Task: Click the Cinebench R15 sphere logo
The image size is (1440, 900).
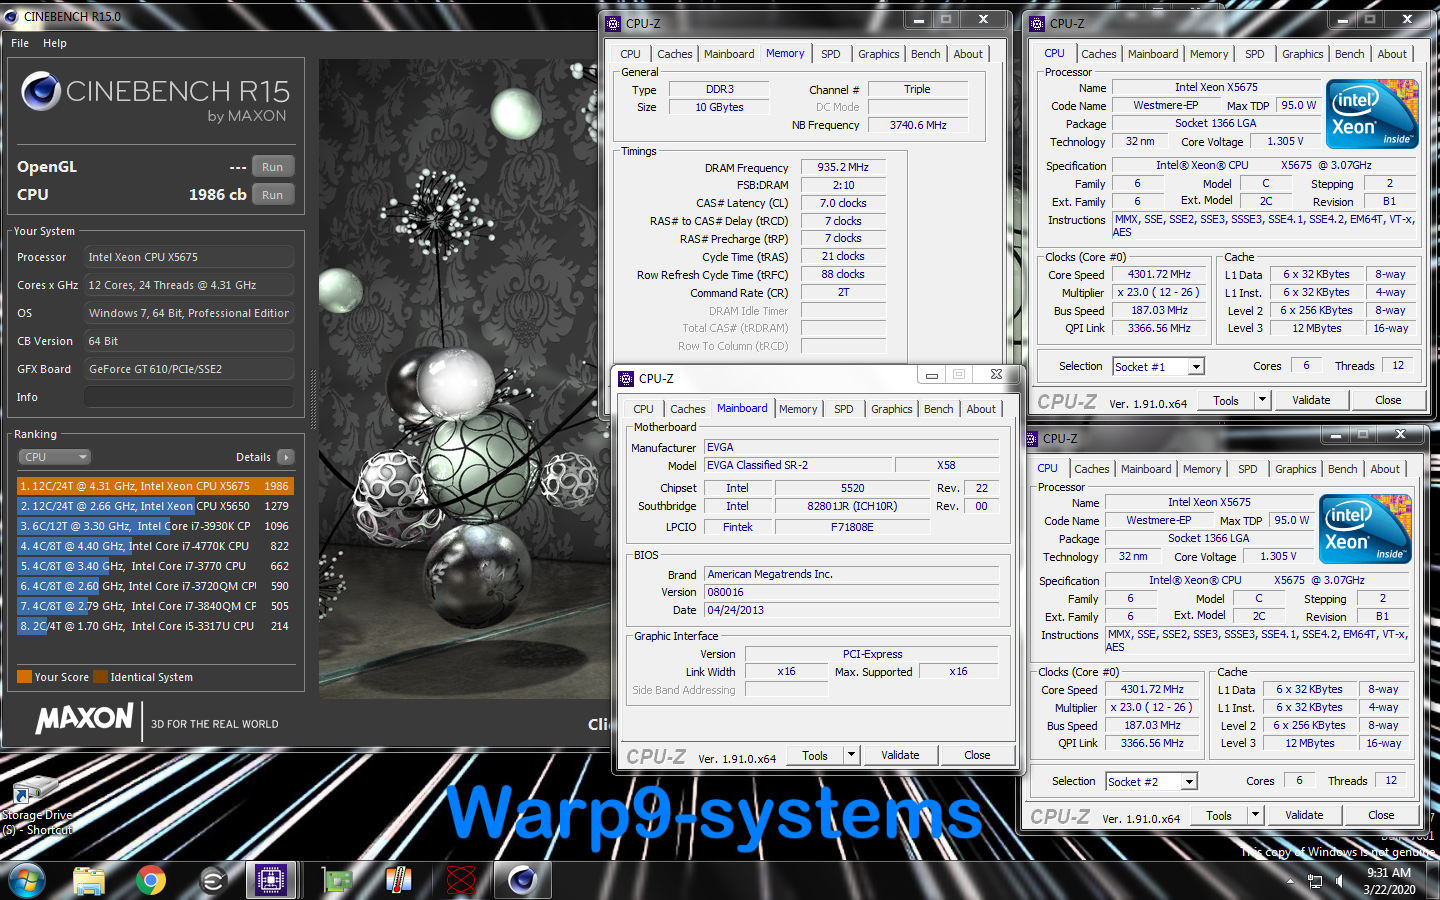Action: (x=41, y=91)
